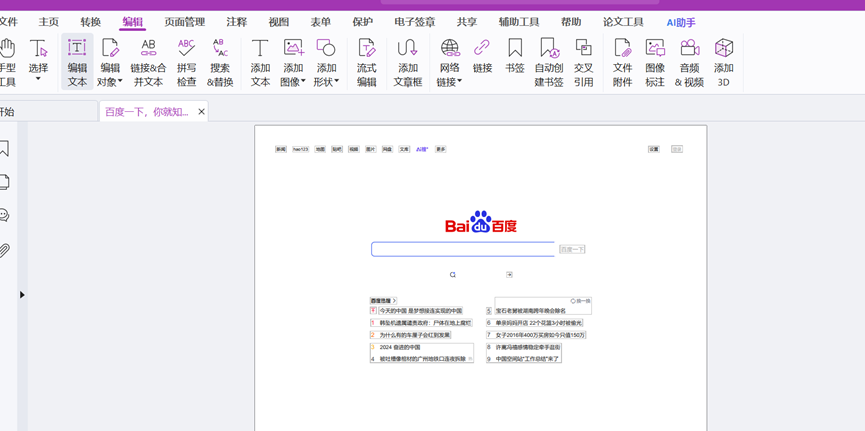The width and height of the screenshot is (865, 431).
Task: Open the 帮助 ribbon tab
Action: (x=571, y=22)
